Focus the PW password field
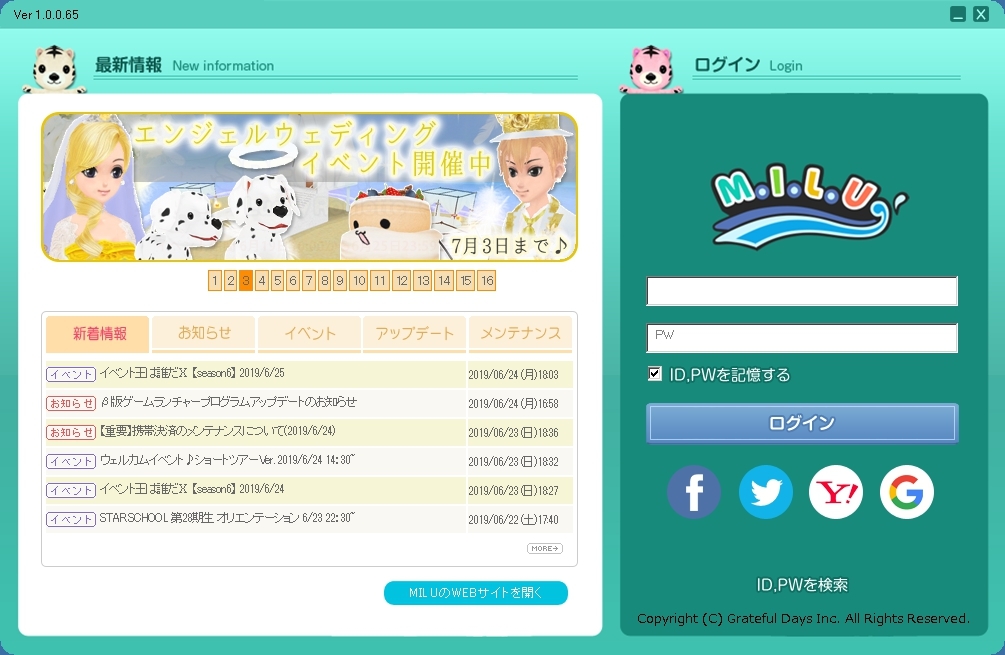1005x655 pixels. [x=802, y=338]
